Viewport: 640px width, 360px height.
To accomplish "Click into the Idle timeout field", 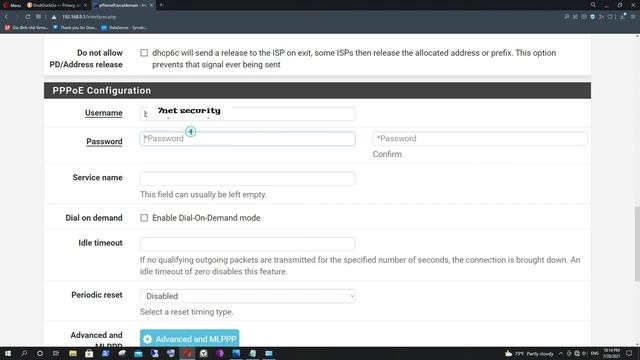I will pos(247,244).
